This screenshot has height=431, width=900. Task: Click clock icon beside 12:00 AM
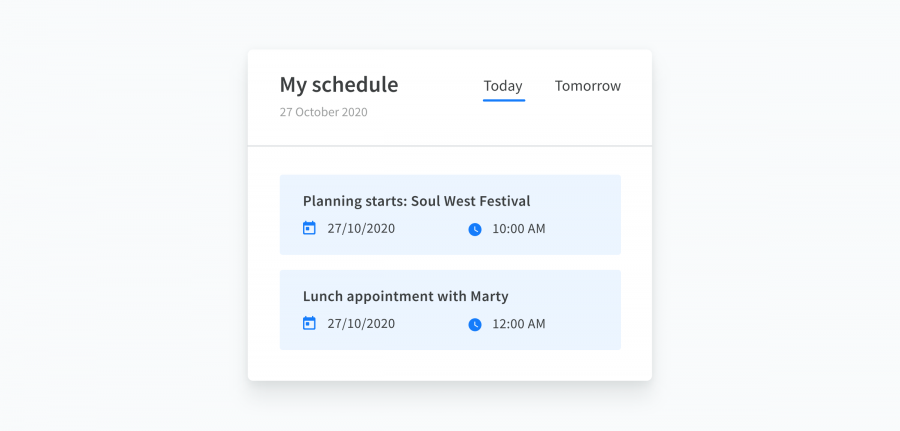[x=475, y=325]
